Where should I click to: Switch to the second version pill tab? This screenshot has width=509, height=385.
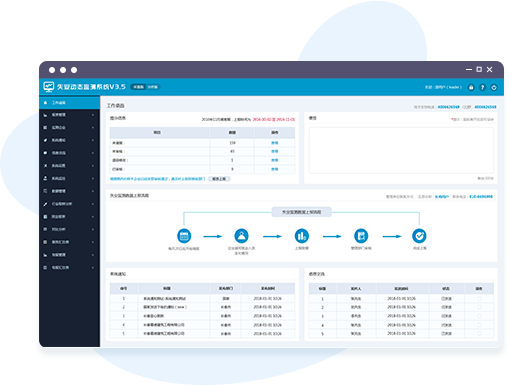[153, 87]
